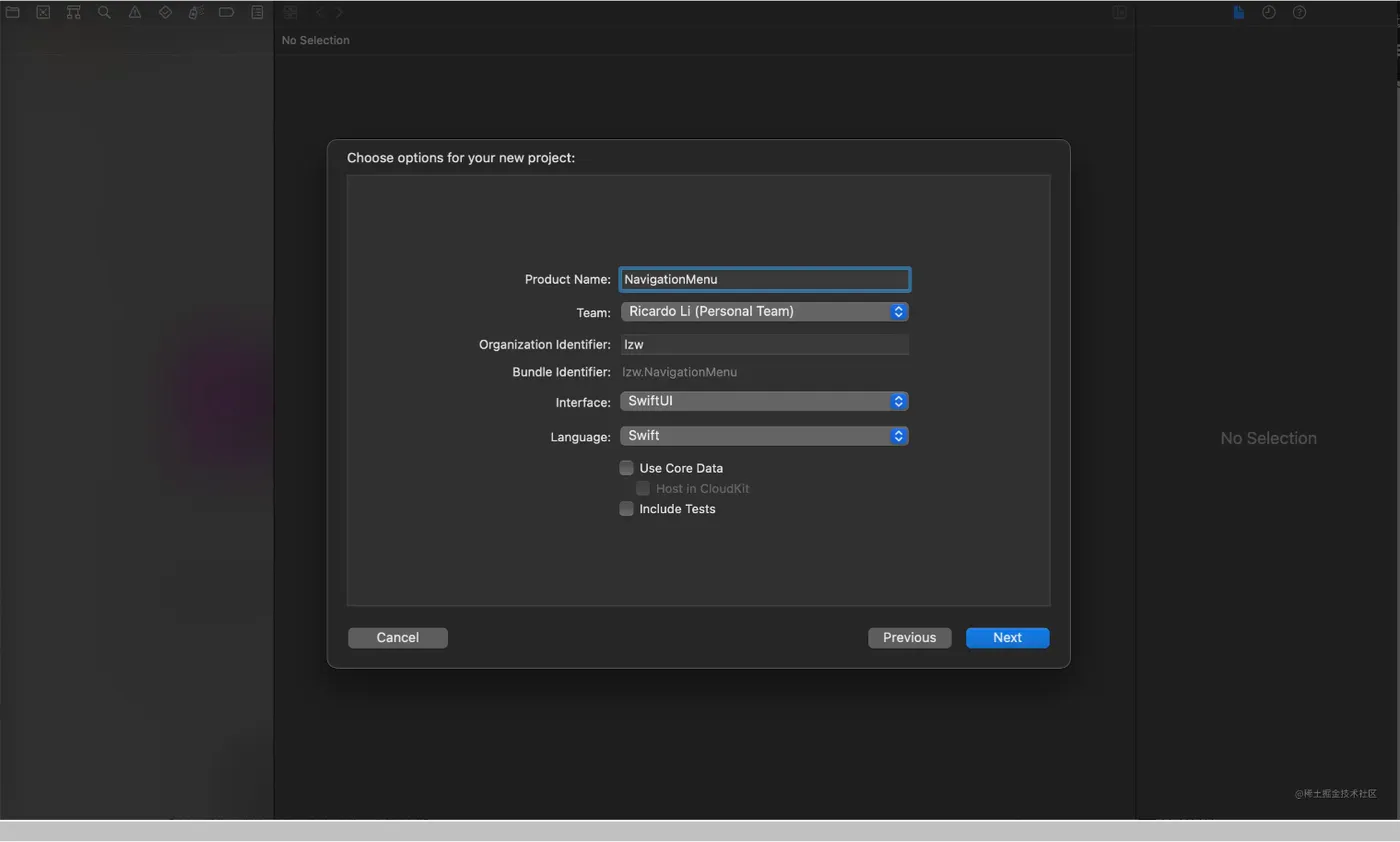Open the Report navigator list icon
This screenshot has height=842, width=1400.
257,13
